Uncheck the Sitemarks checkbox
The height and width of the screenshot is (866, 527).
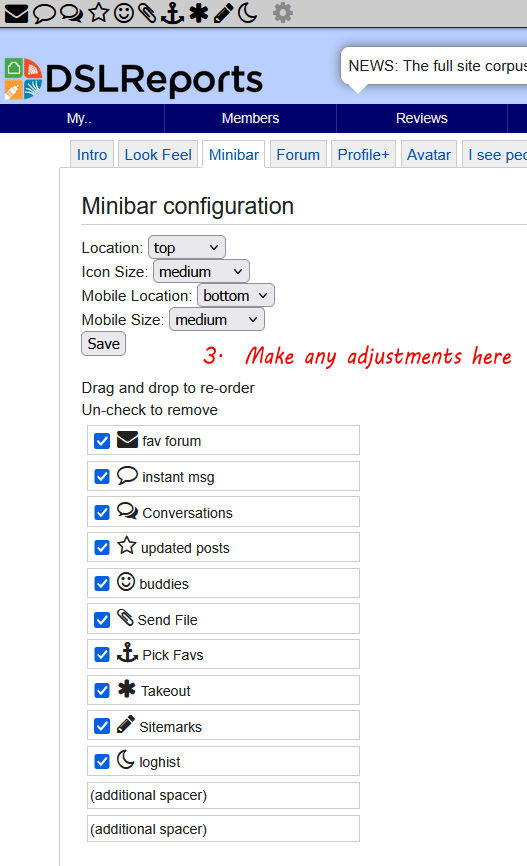pos(102,726)
